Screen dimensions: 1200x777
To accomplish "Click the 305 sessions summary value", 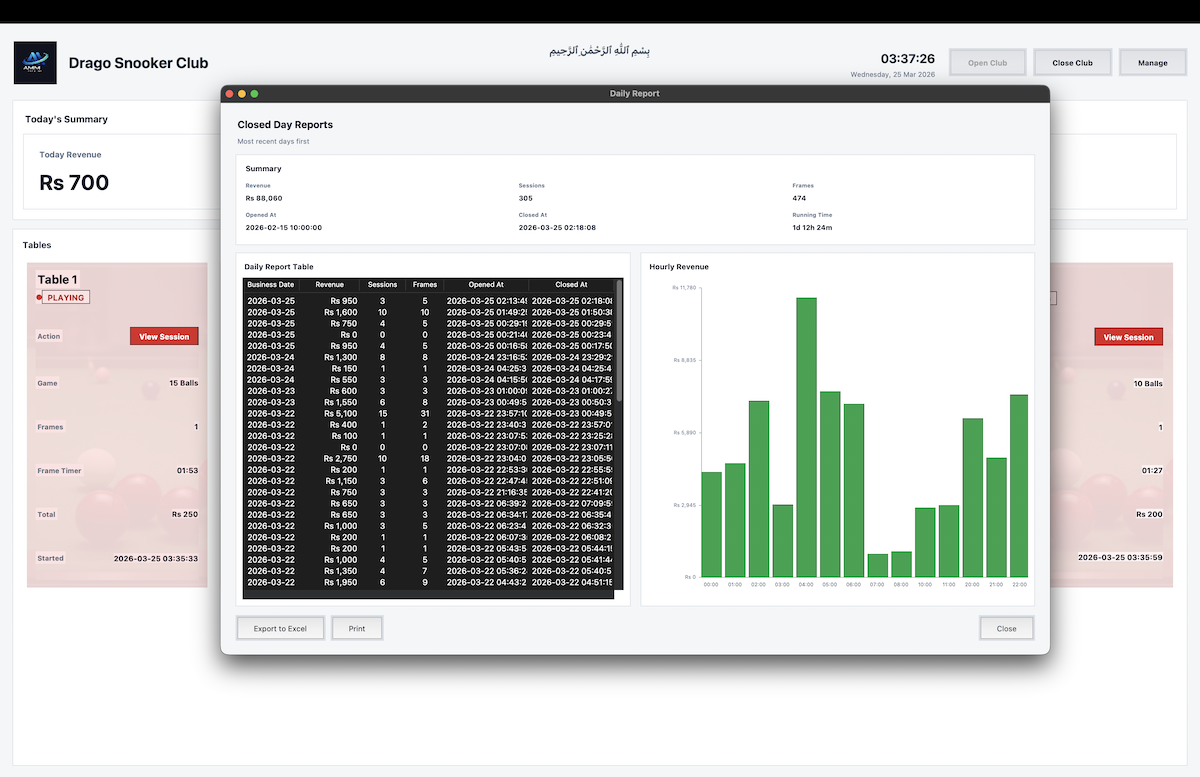I will point(525,198).
